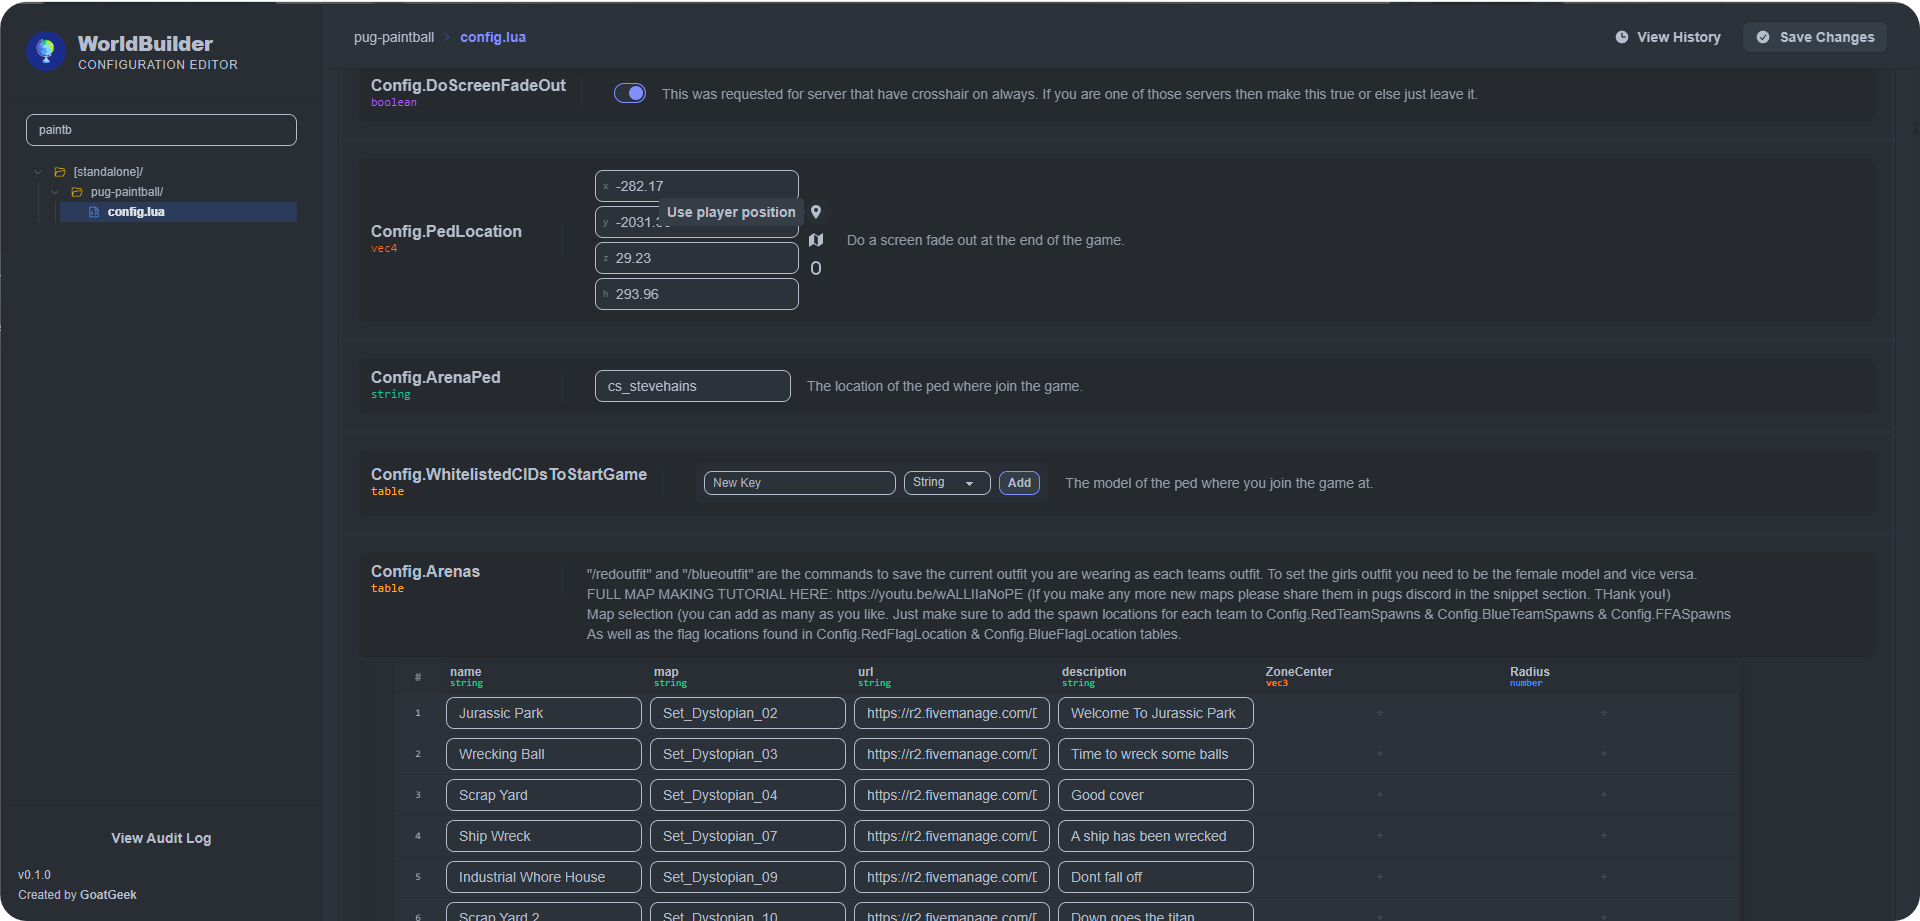Open View Audit Log
Viewport: 1920px width, 921px height.
pyautogui.click(x=160, y=838)
